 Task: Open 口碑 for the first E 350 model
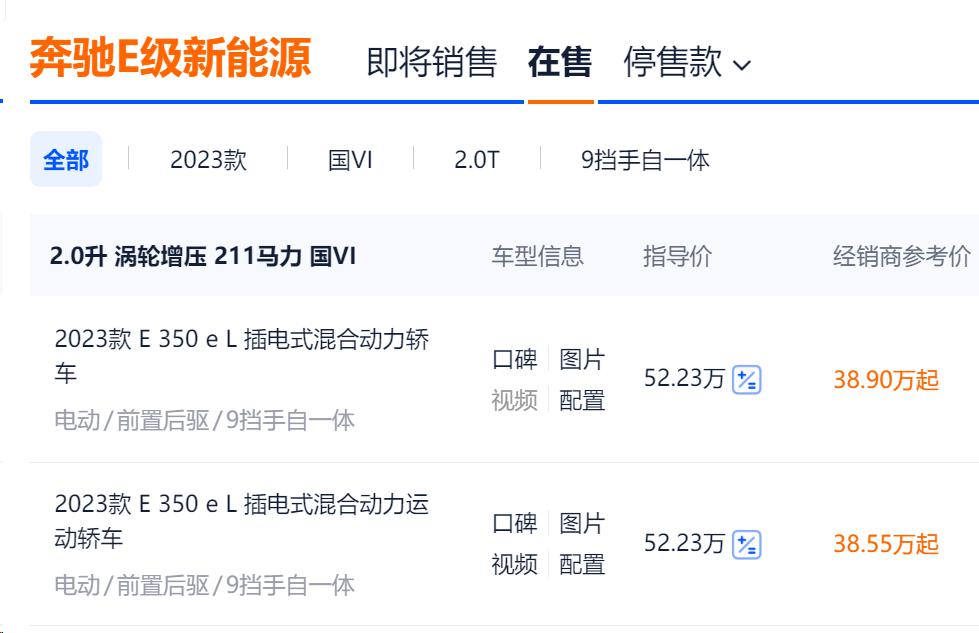[x=515, y=359]
